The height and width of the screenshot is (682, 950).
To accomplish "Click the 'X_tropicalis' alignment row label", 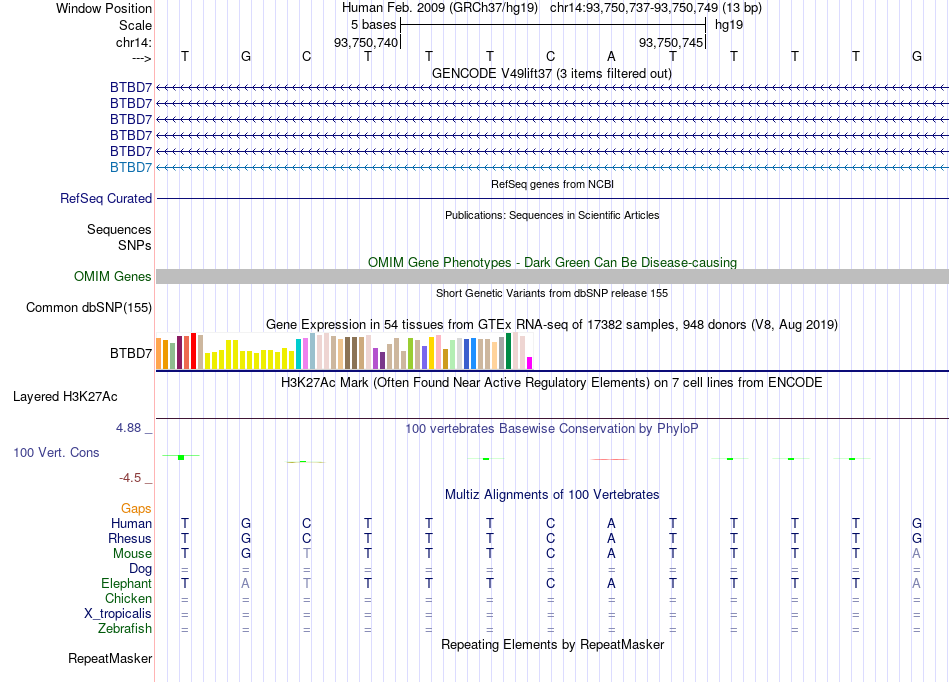I will tap(118, 614).
